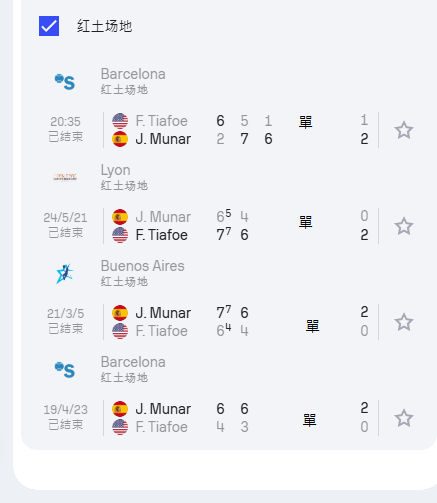Click the 單 label in the Lyon match
This screenshot has width=437, height=503.
click(x=305, y=222)
